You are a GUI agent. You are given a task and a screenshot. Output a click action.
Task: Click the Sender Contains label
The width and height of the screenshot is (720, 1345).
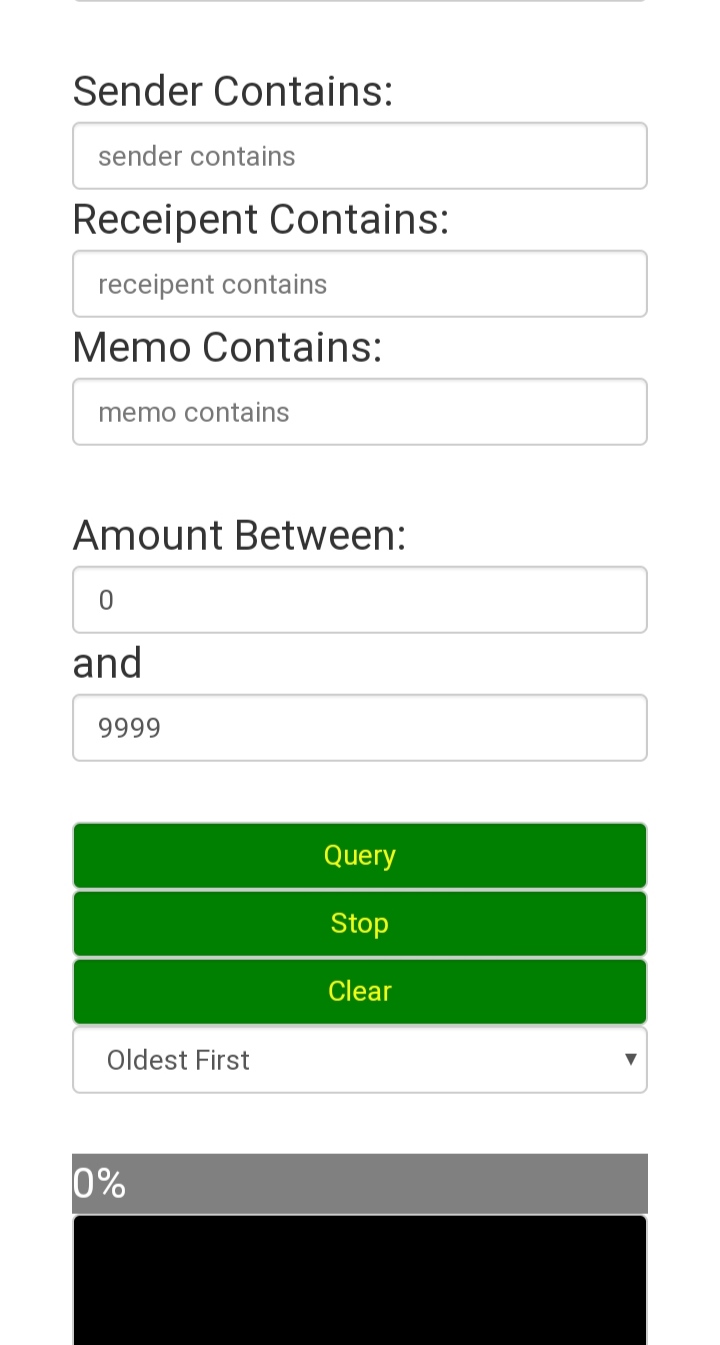(233, 91)
